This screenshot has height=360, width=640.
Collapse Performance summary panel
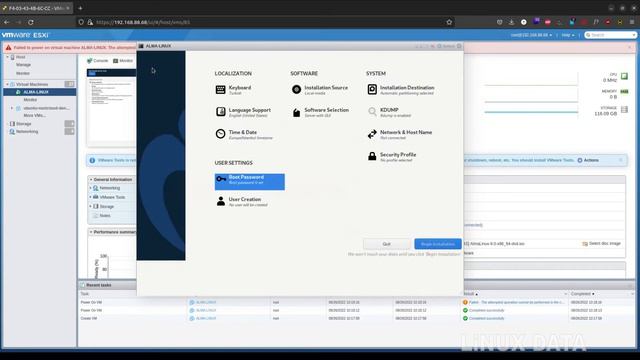tap(91, 232)
